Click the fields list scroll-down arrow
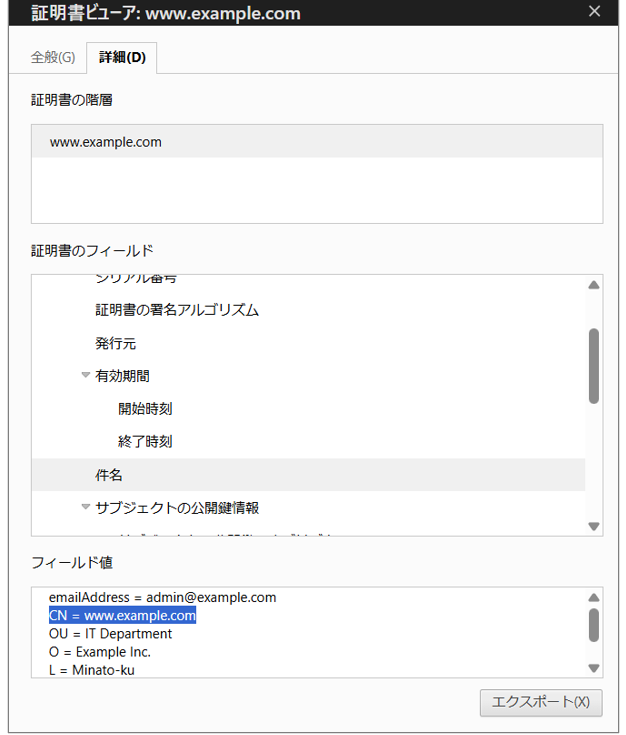 point(594,526)
